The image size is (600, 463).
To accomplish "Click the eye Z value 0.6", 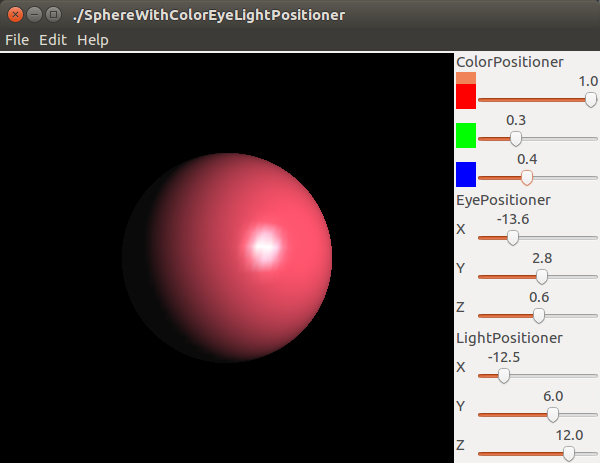I will [539, 297].
